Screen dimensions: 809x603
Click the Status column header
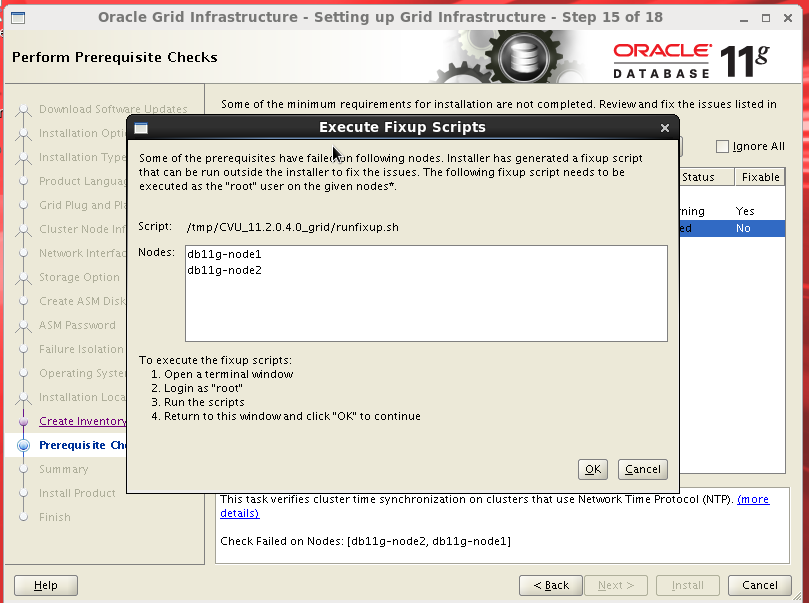(706, 177)
